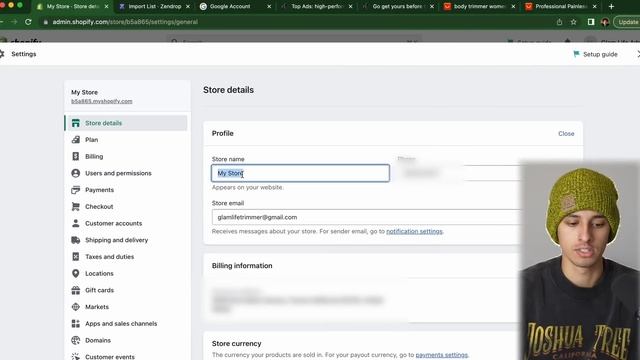Reload the page with browser refresh icon
The height and width of the screenshot is (360, 640).
pyautogui.click(x=28, y=22)
